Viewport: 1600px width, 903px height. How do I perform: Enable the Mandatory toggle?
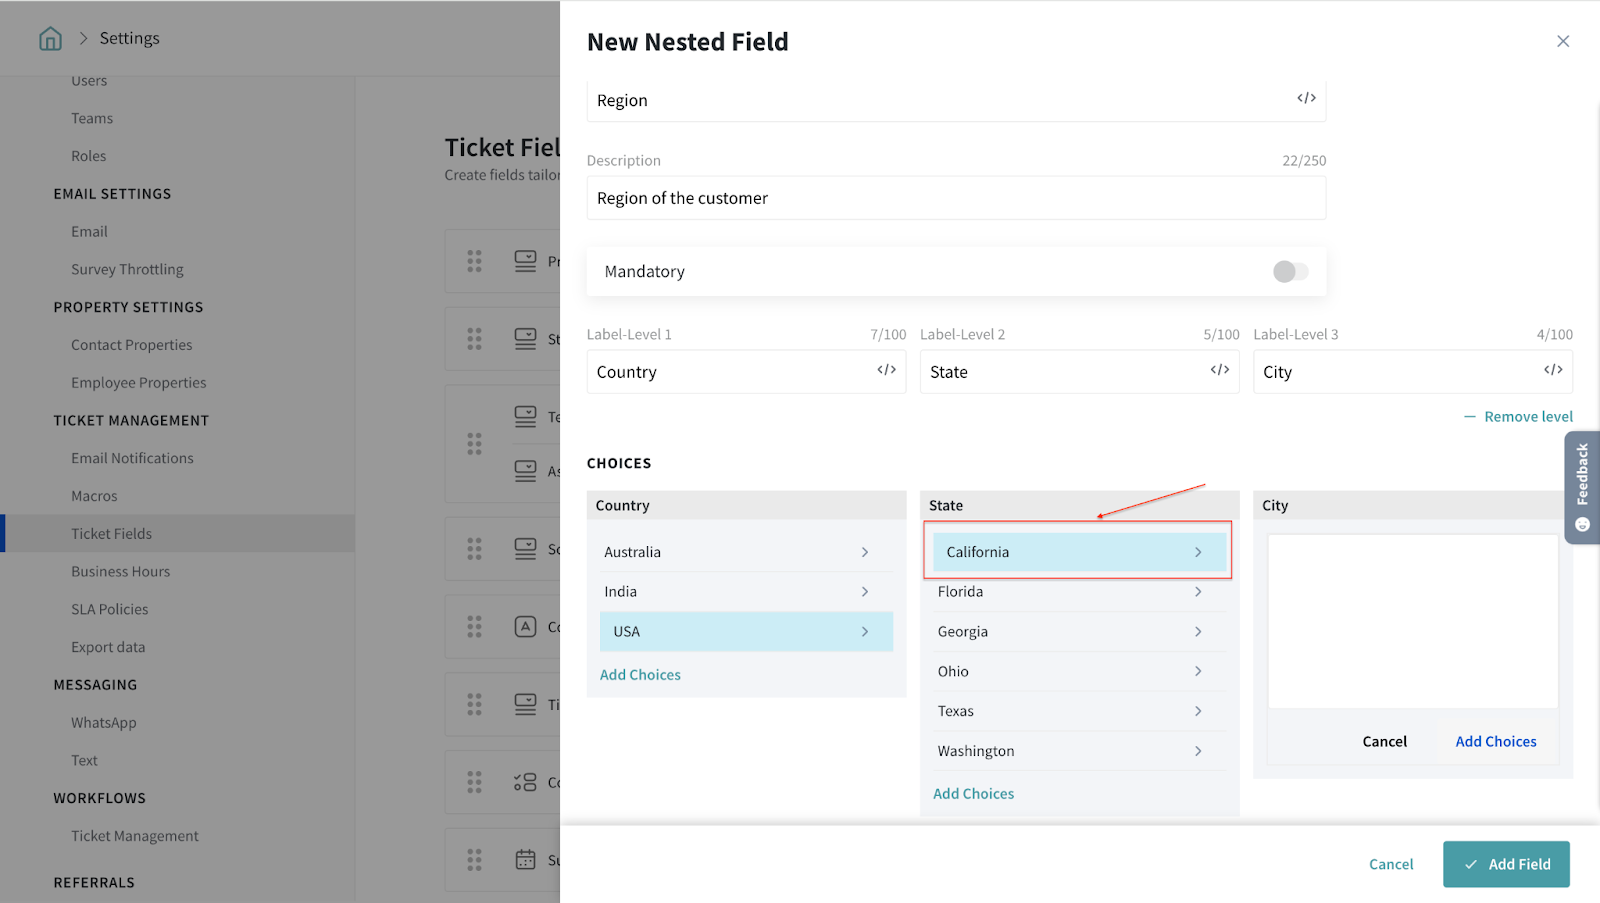click(x=1290, y=272)
